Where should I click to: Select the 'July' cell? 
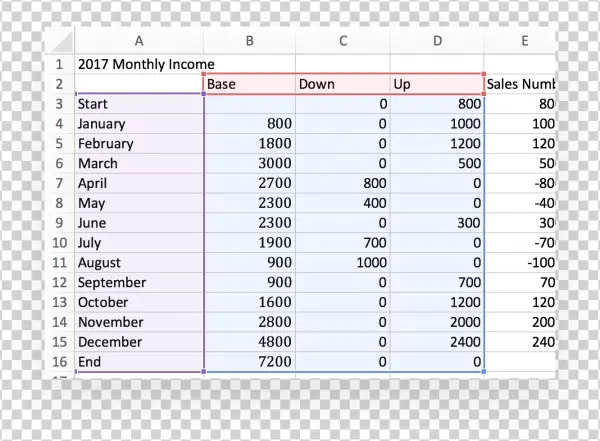[139, 243]
